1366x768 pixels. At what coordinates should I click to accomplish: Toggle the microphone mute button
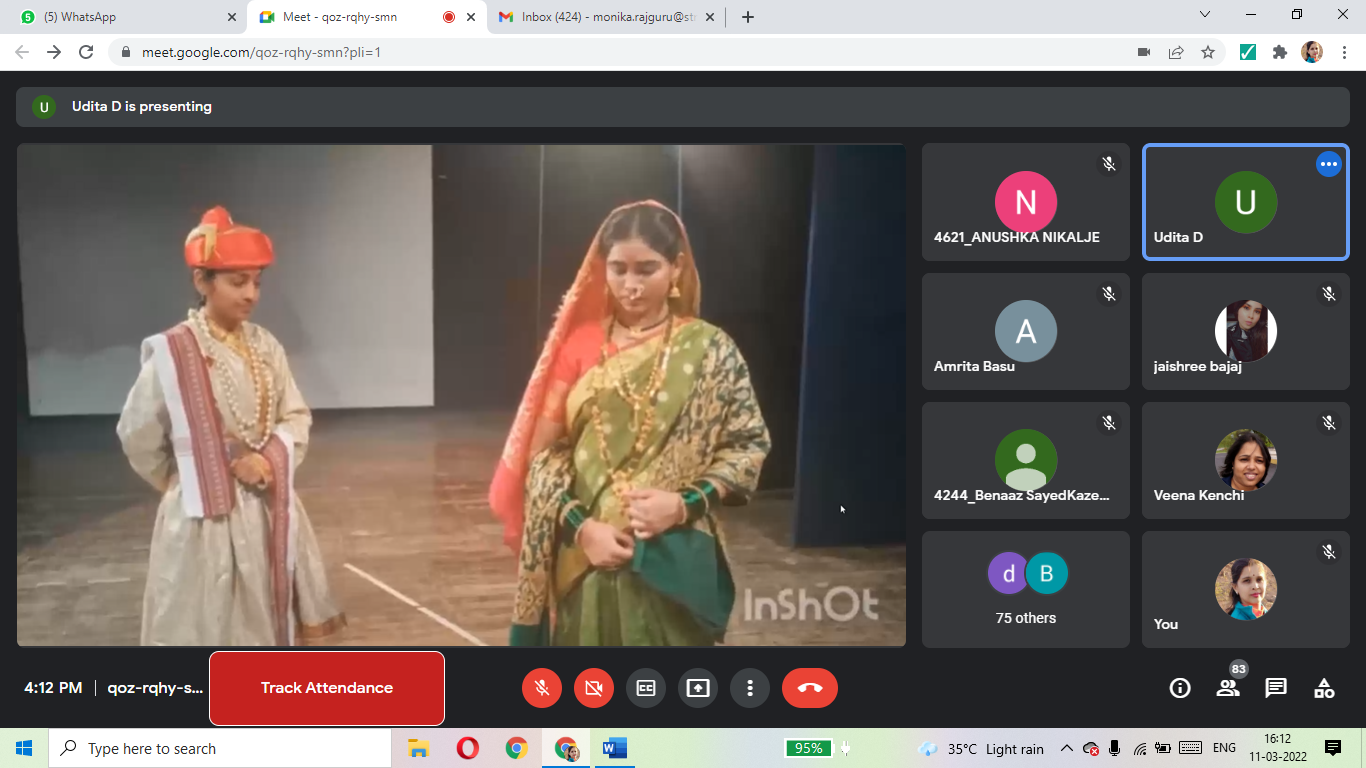pyautogui.click(x=542, y=688)
